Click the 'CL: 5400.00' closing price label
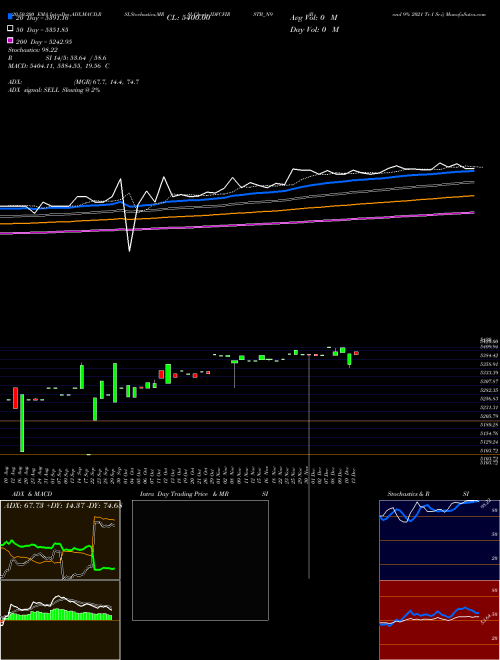This screenshot has width=500, height=660. click(188, 18)
